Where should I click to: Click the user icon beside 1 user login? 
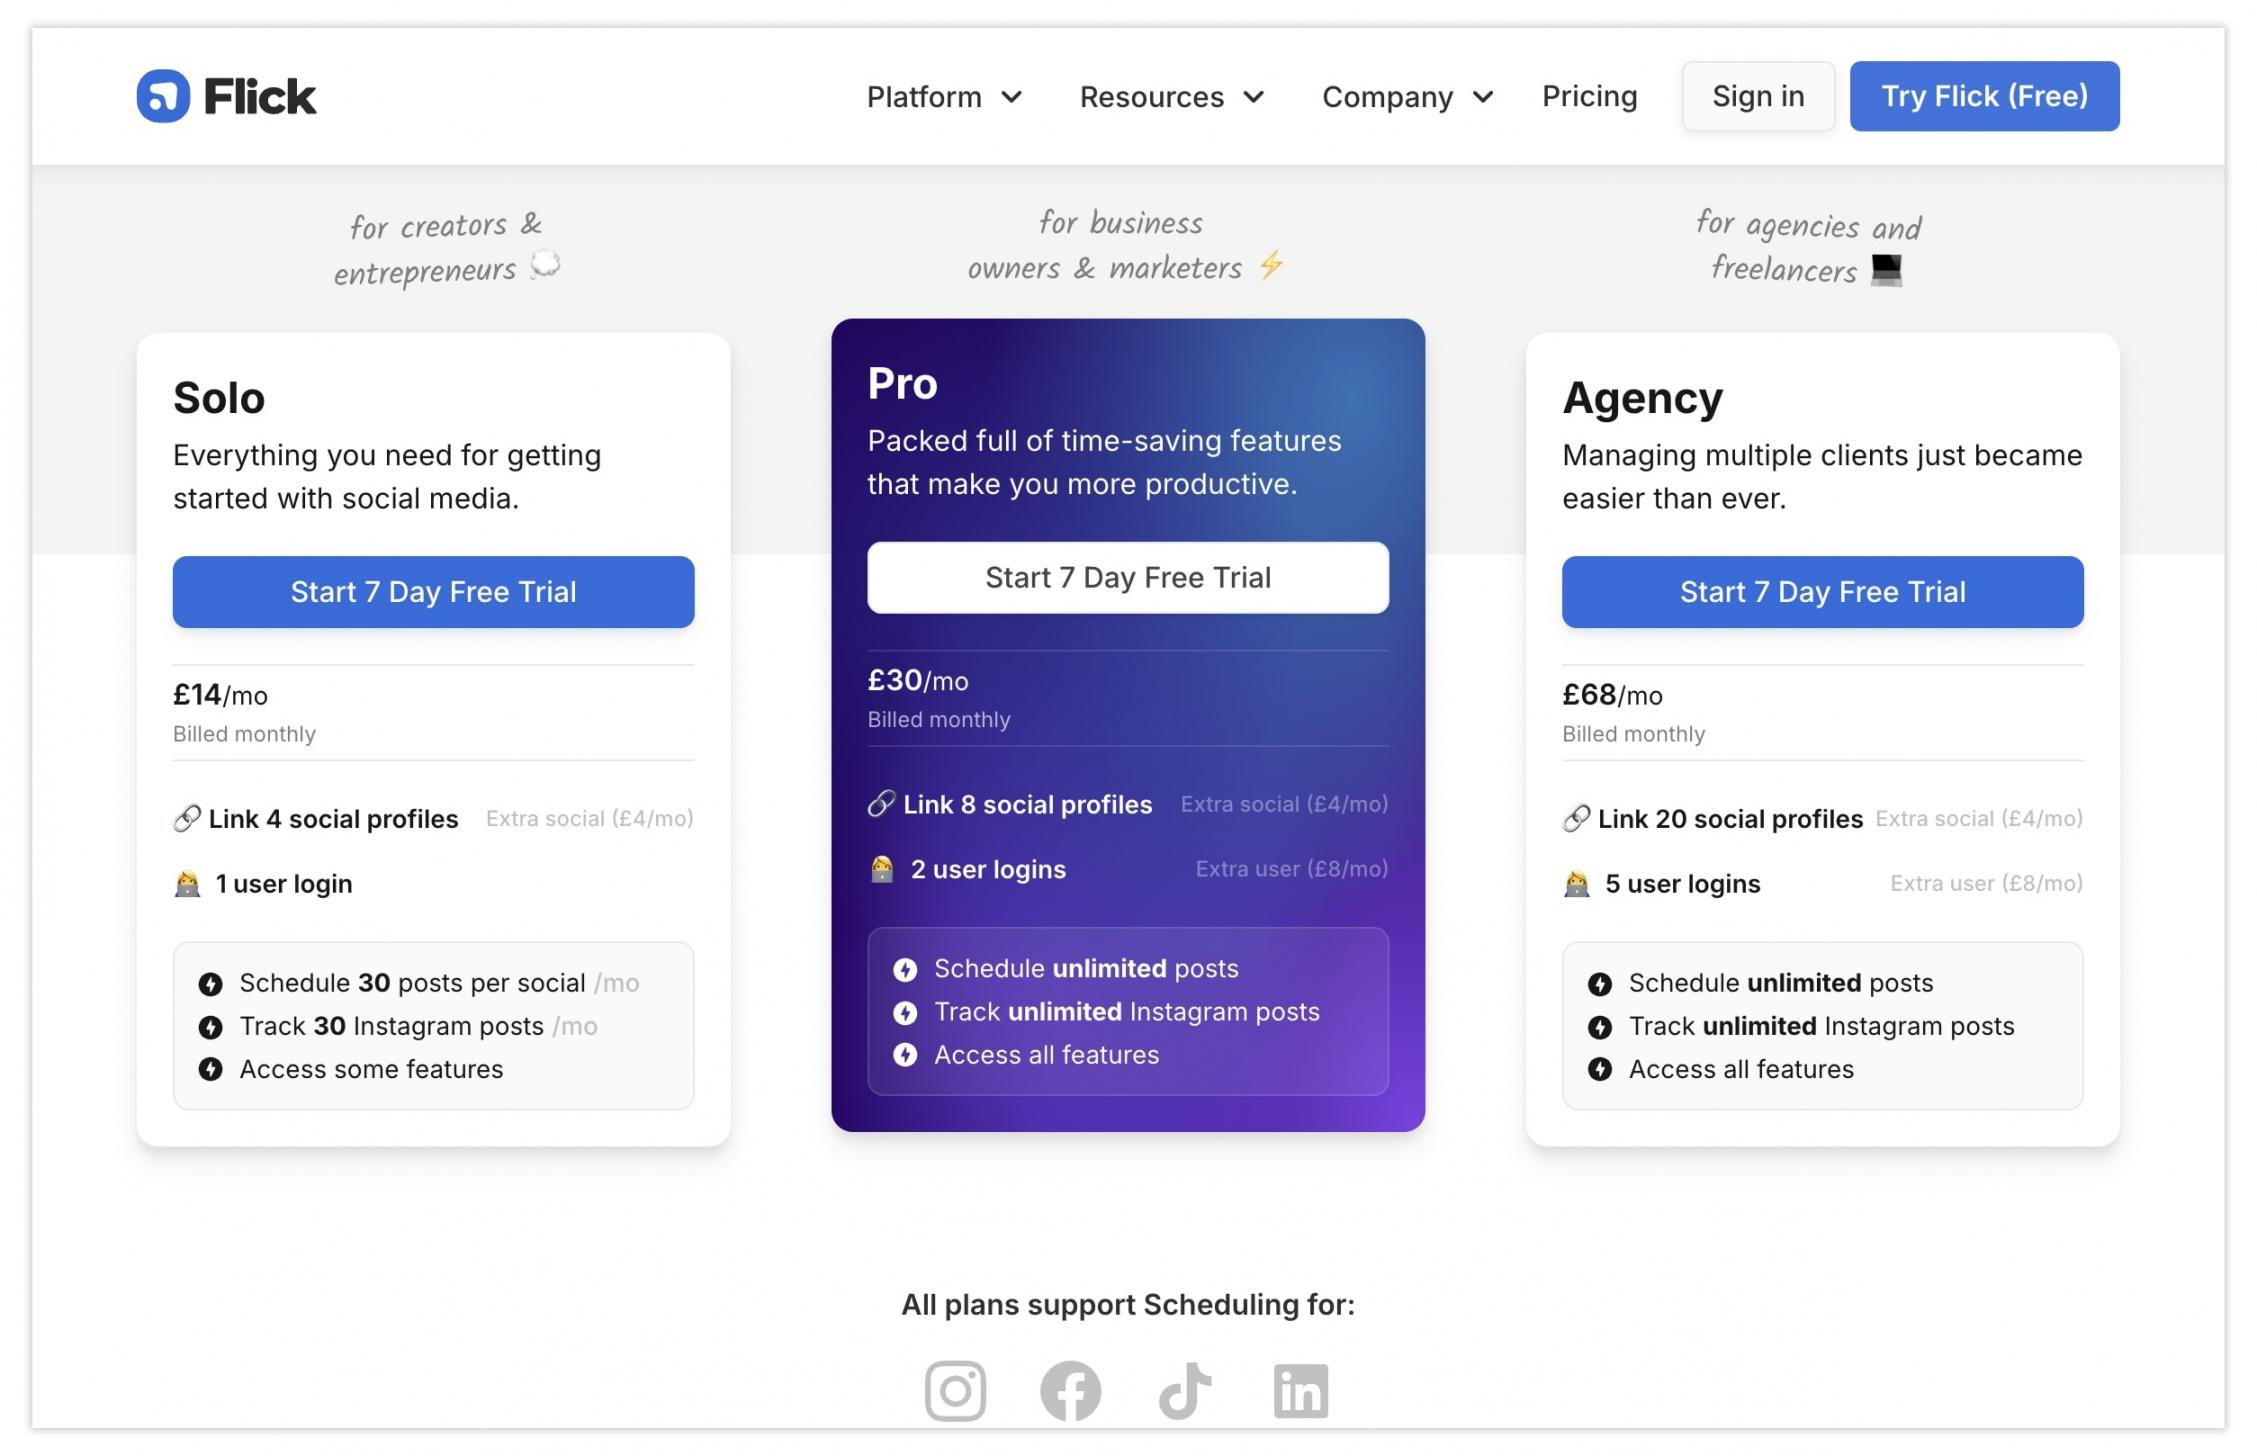187,884
